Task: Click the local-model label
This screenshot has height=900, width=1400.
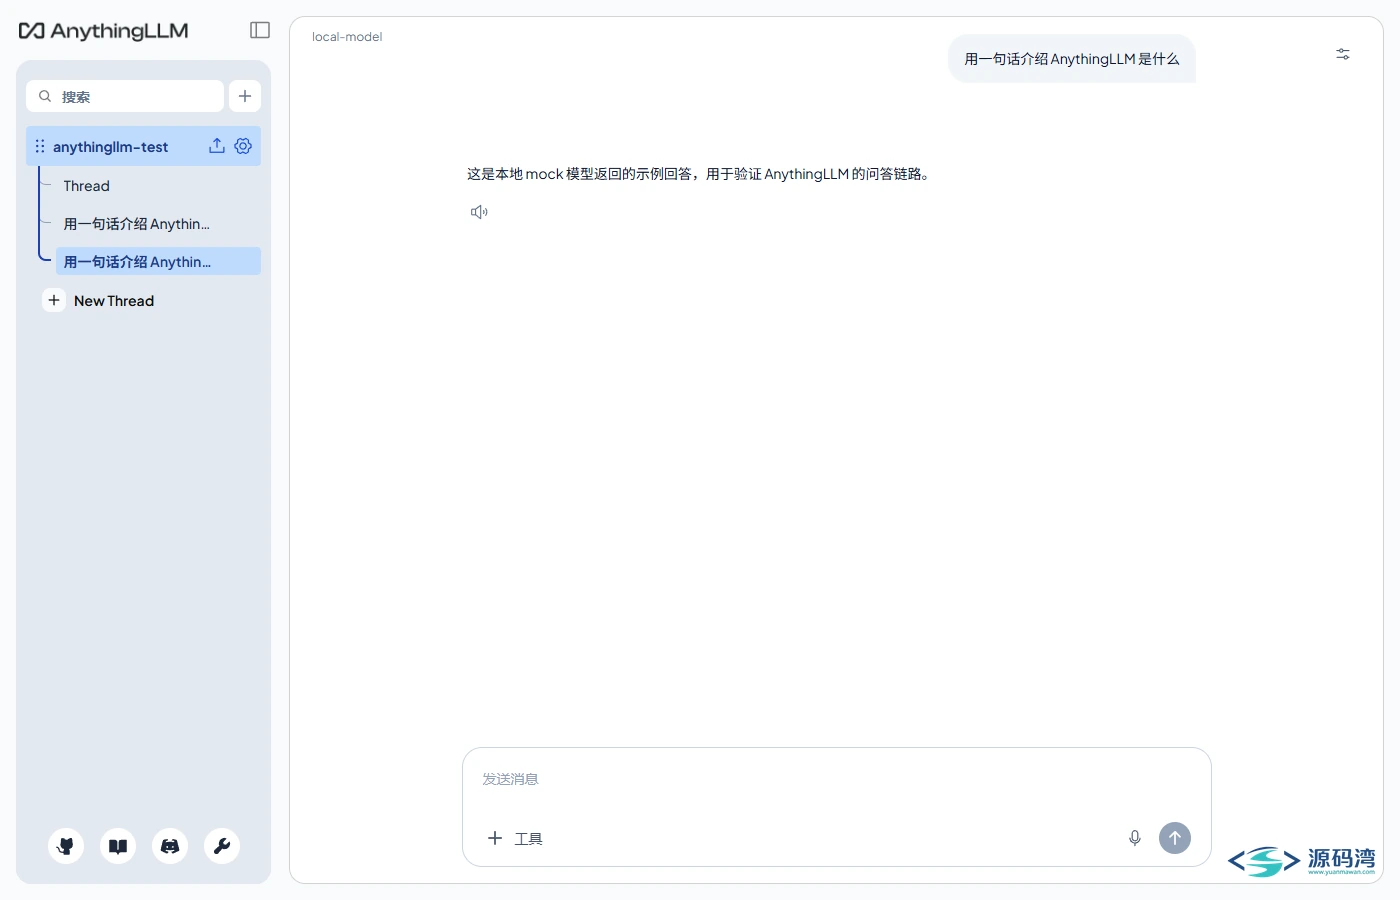Action: click(347, 37)
